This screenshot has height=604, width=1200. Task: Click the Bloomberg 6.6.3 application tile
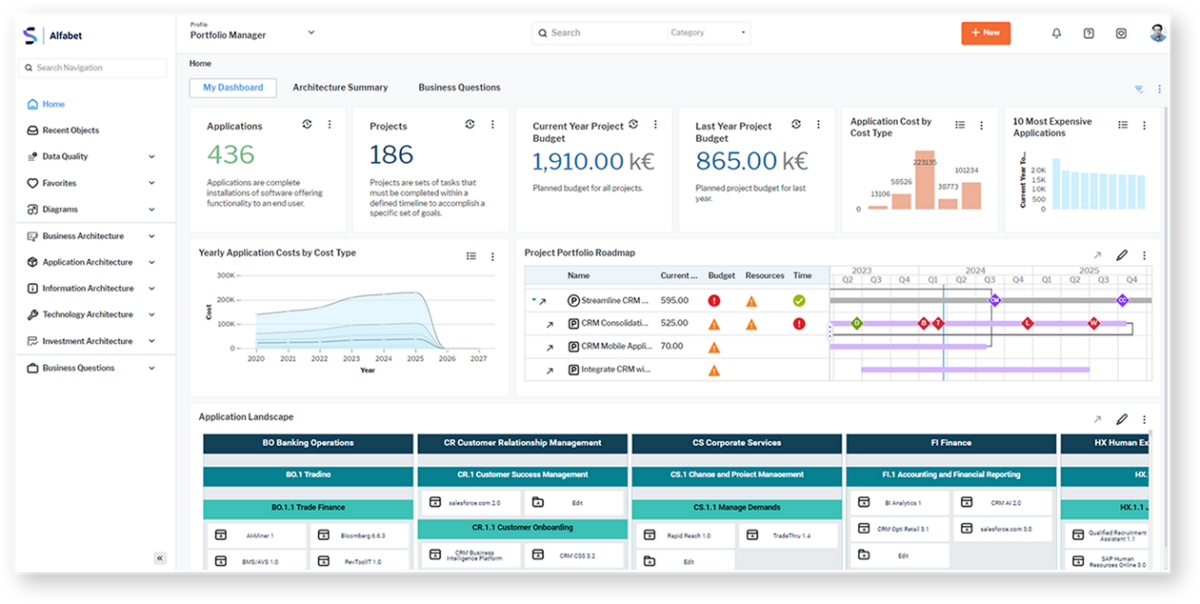click(360, 535)
